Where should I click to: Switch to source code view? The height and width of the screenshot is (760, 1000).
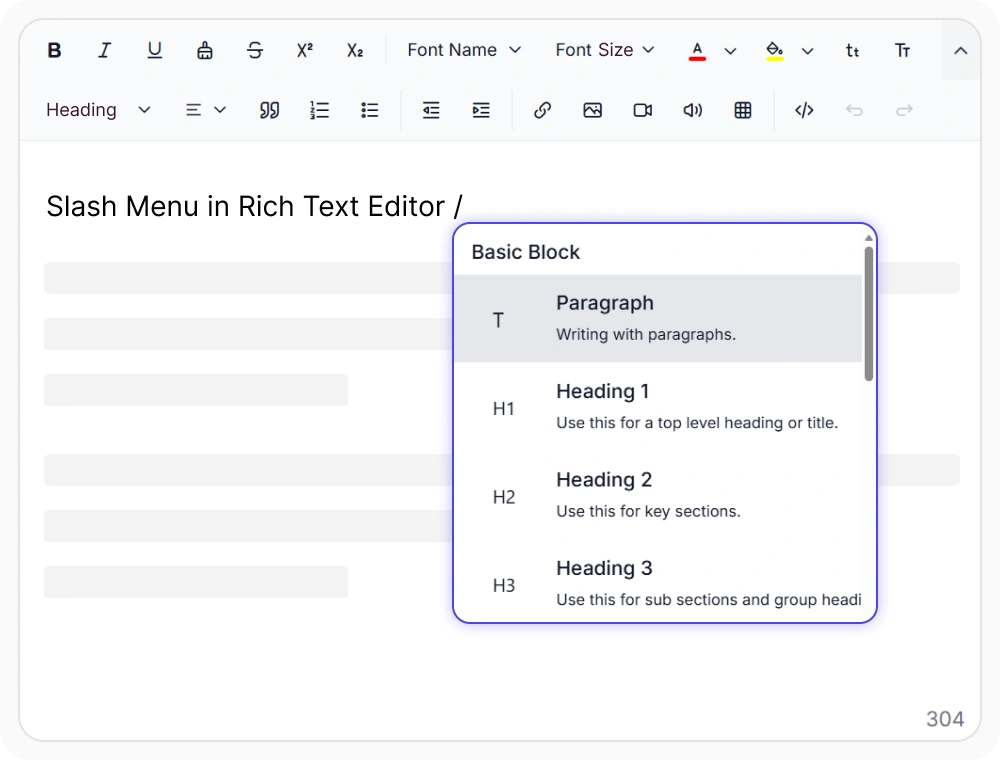pos(804,110)
